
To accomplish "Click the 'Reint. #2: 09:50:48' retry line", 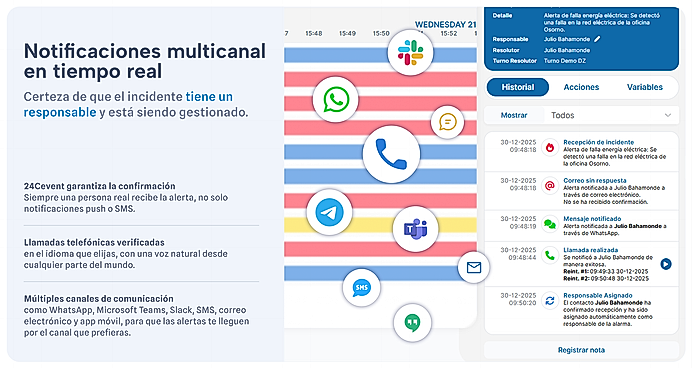I will 606,278.
